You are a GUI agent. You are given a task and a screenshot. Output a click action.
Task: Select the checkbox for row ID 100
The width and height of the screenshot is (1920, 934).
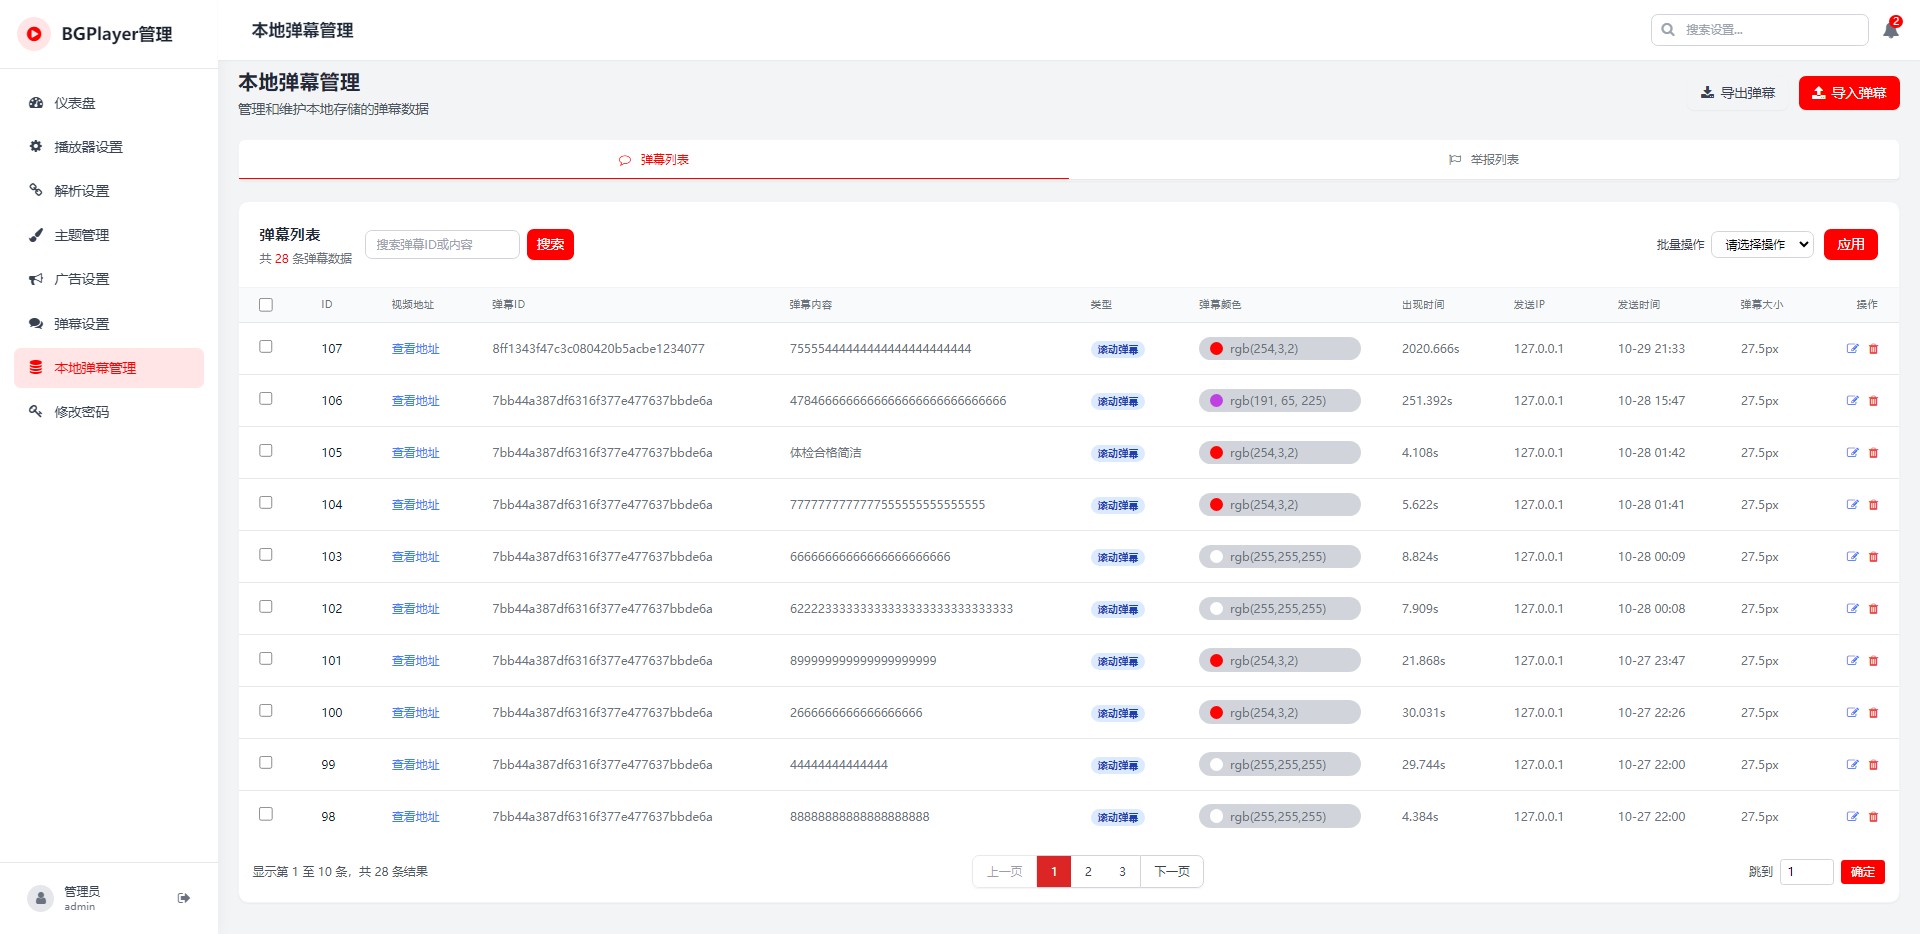(266, 711)
